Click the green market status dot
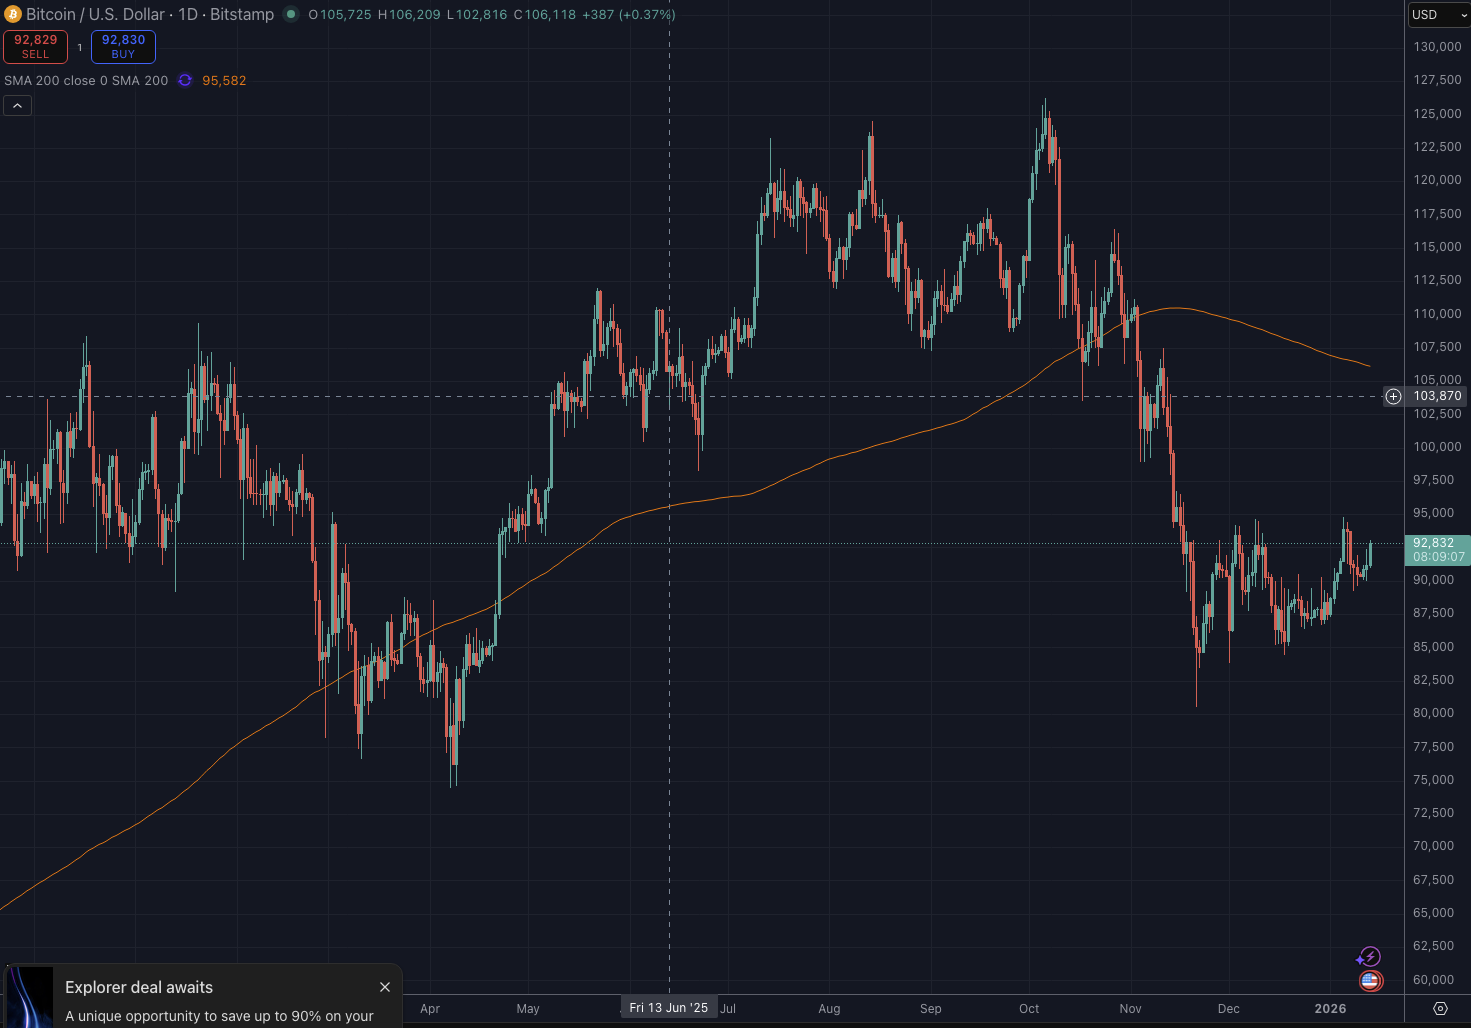 click(290, 14)
